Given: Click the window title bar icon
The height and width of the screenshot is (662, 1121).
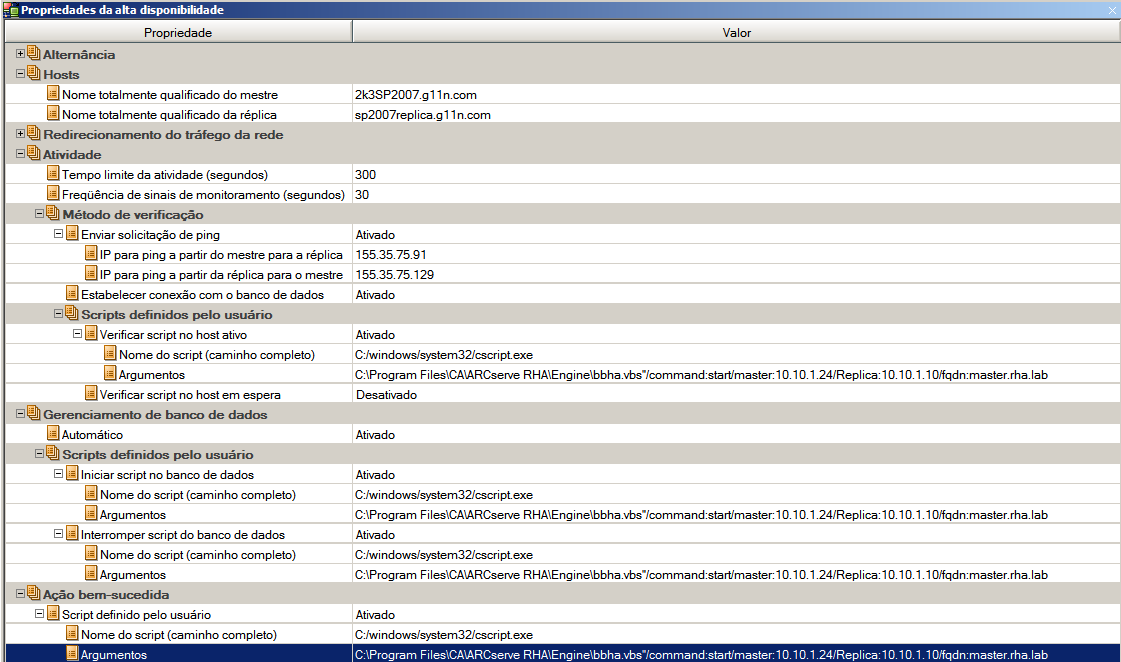Looking at the screenshot, I should click(x=11, y=10).
